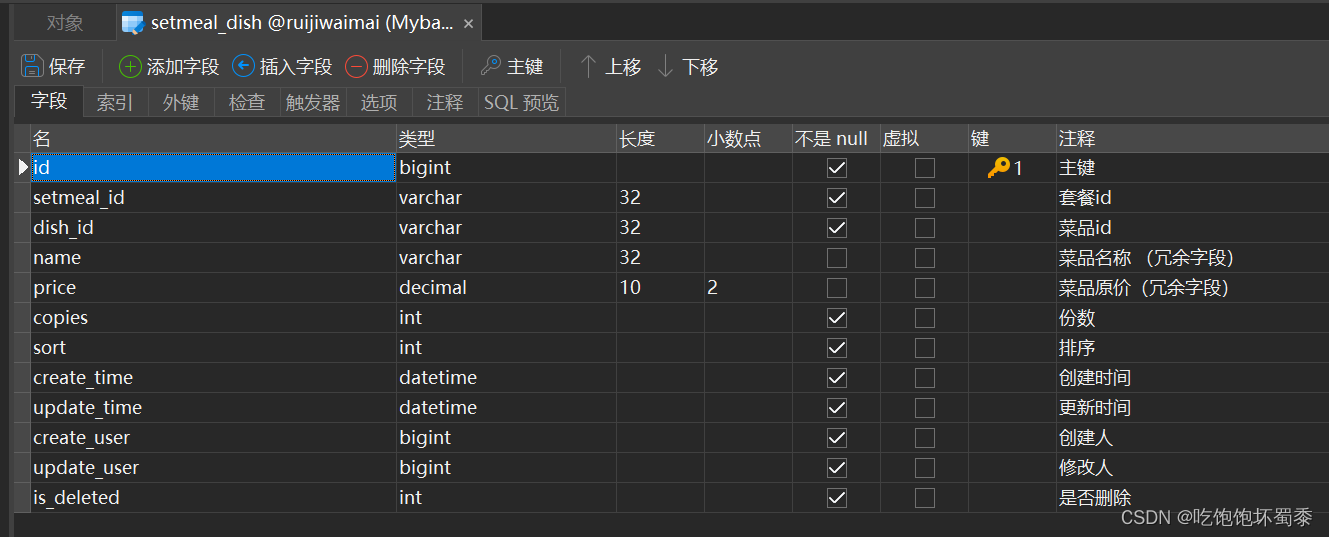This screenshot has height=537, width=1329.
Task: Select the is_deleted field name cell
Action: click(213, 498)
